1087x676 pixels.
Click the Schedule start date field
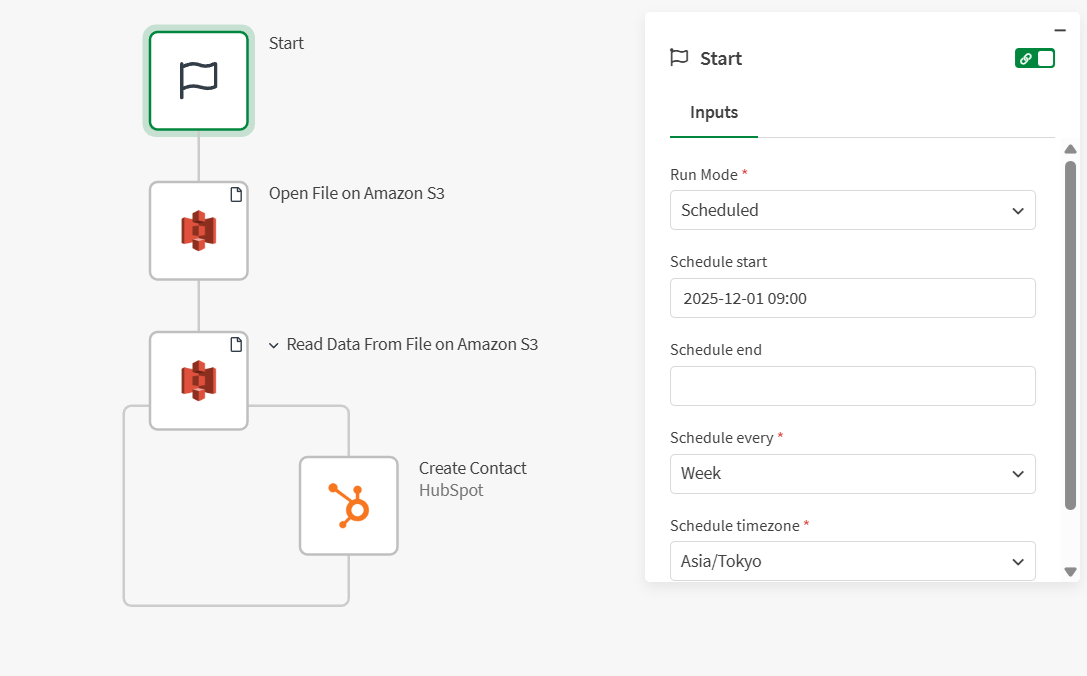click(852, 298)
